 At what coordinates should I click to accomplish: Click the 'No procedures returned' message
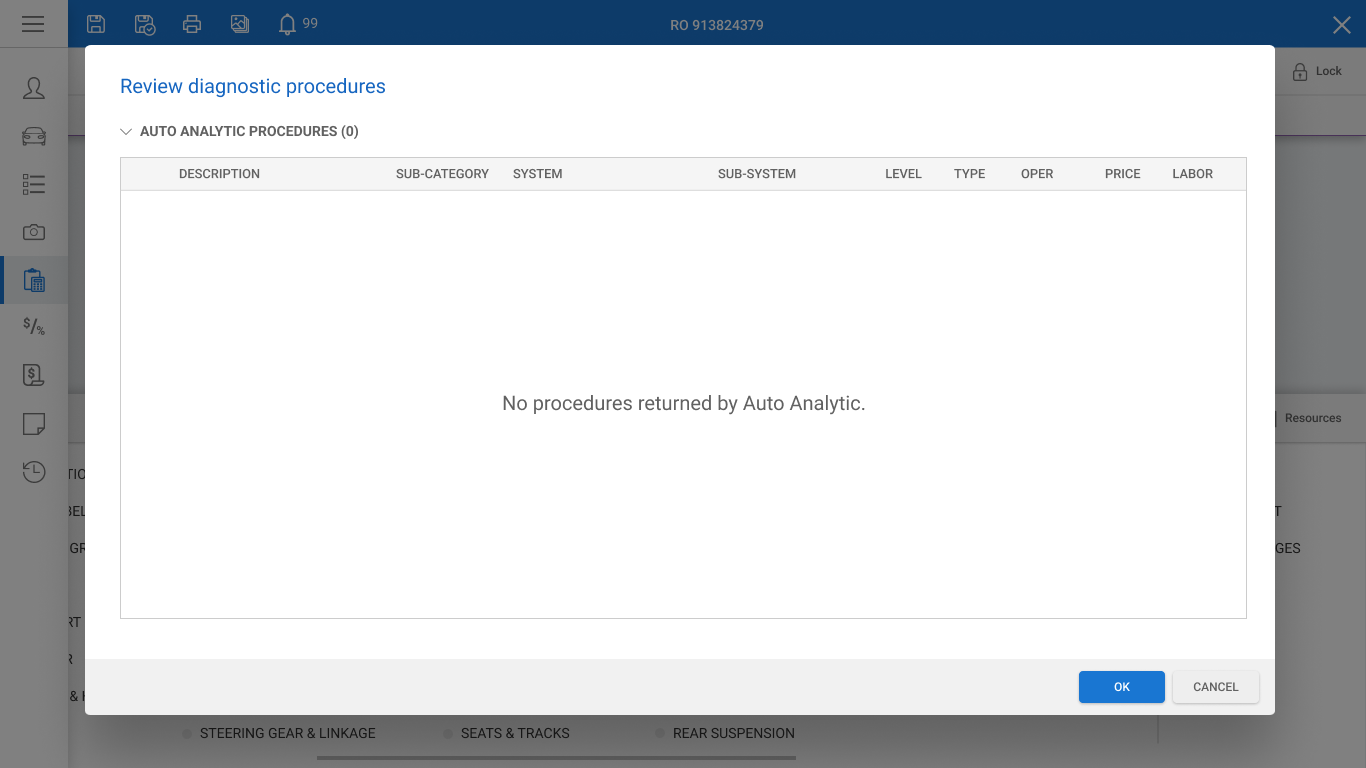click(x=684, y=404)
